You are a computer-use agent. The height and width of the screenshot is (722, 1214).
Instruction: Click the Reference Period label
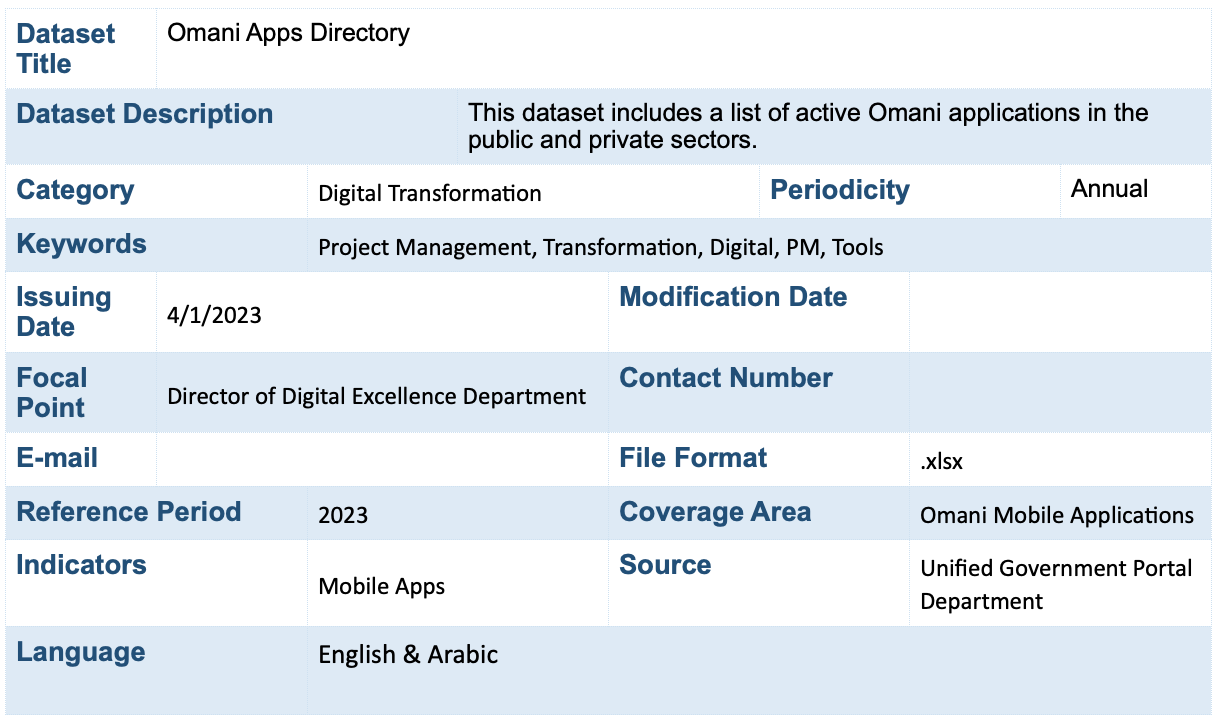point(129,512)
